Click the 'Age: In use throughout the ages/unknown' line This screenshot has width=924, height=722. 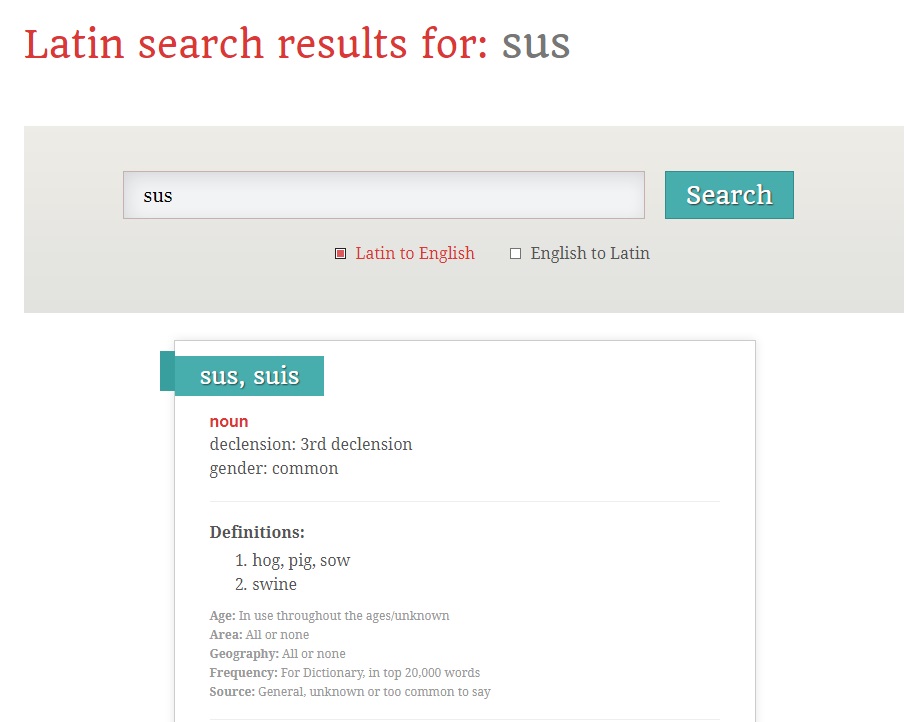tap(329, 616)
